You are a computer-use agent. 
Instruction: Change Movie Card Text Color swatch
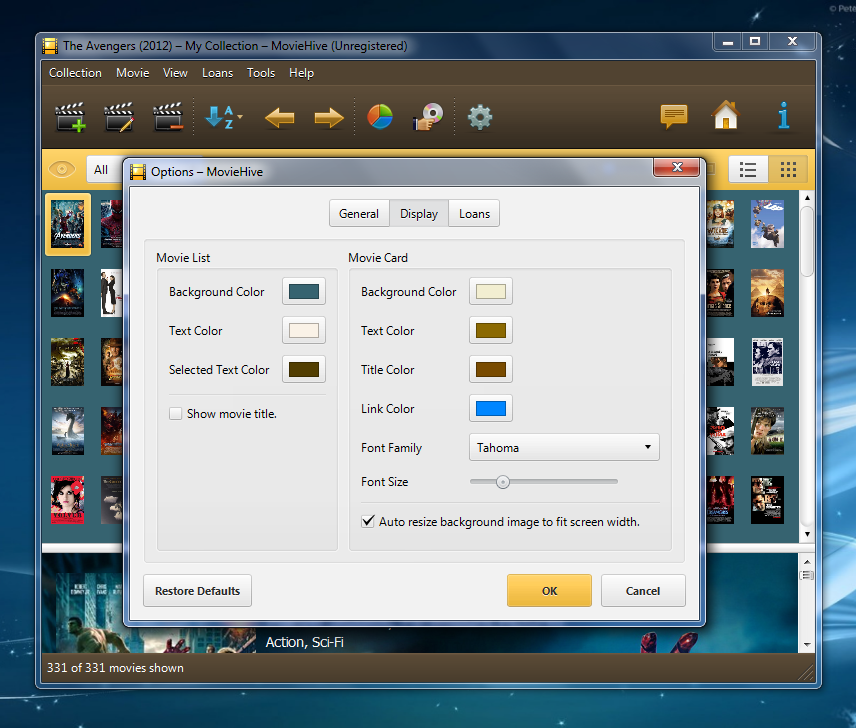(491, 330)
